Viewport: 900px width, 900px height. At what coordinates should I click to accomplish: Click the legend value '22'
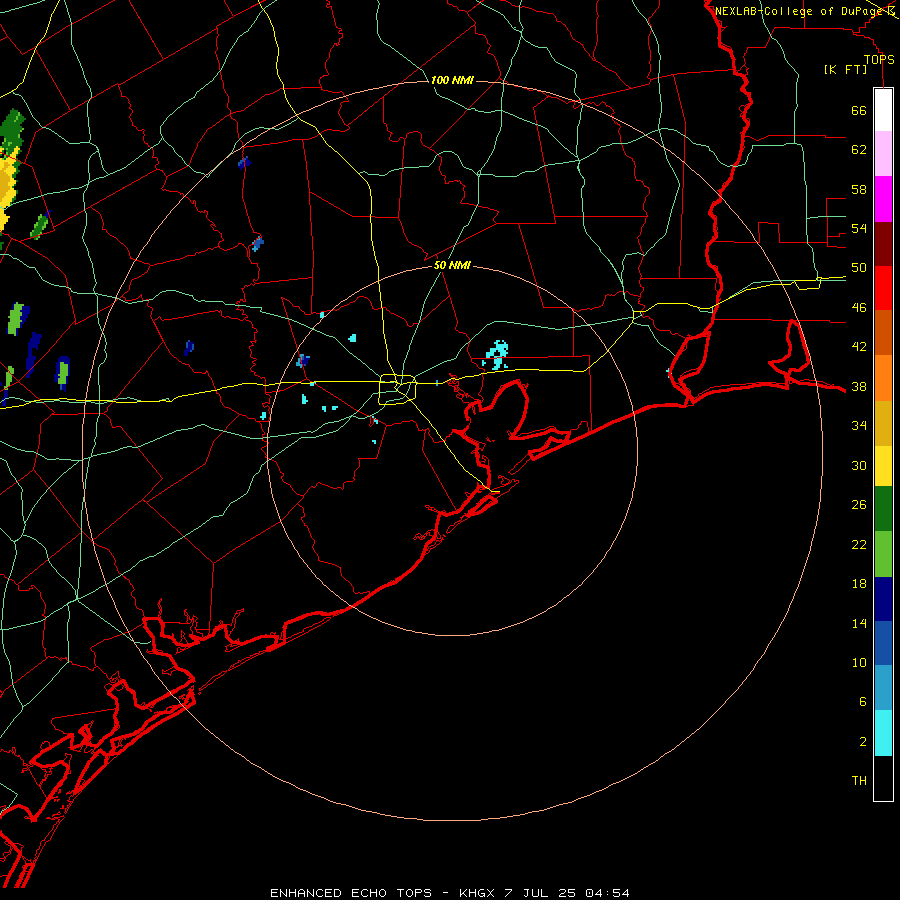[859, 545]
